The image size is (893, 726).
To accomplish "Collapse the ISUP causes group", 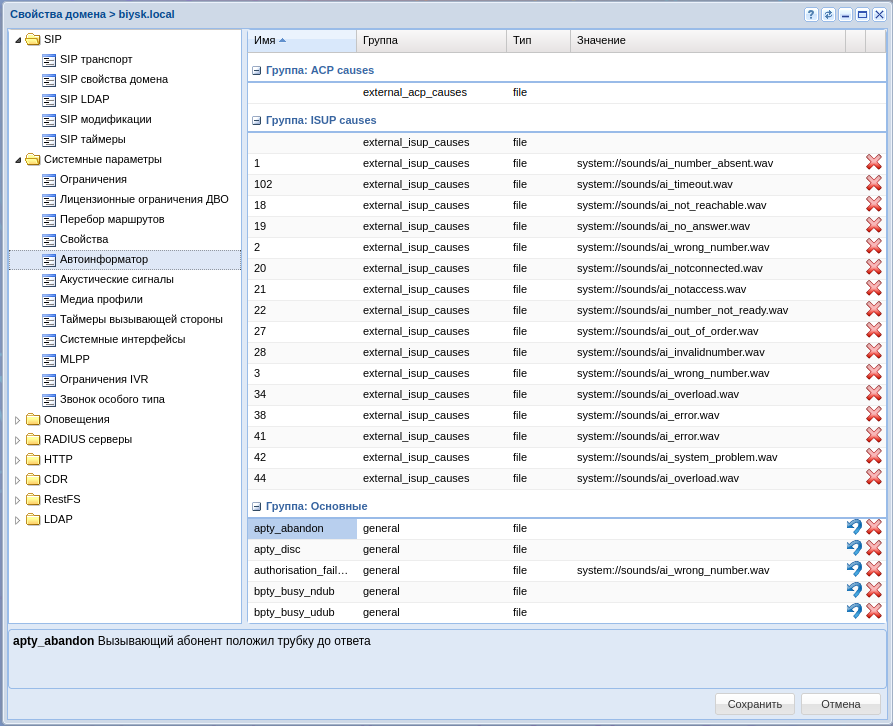I will 257,121.
